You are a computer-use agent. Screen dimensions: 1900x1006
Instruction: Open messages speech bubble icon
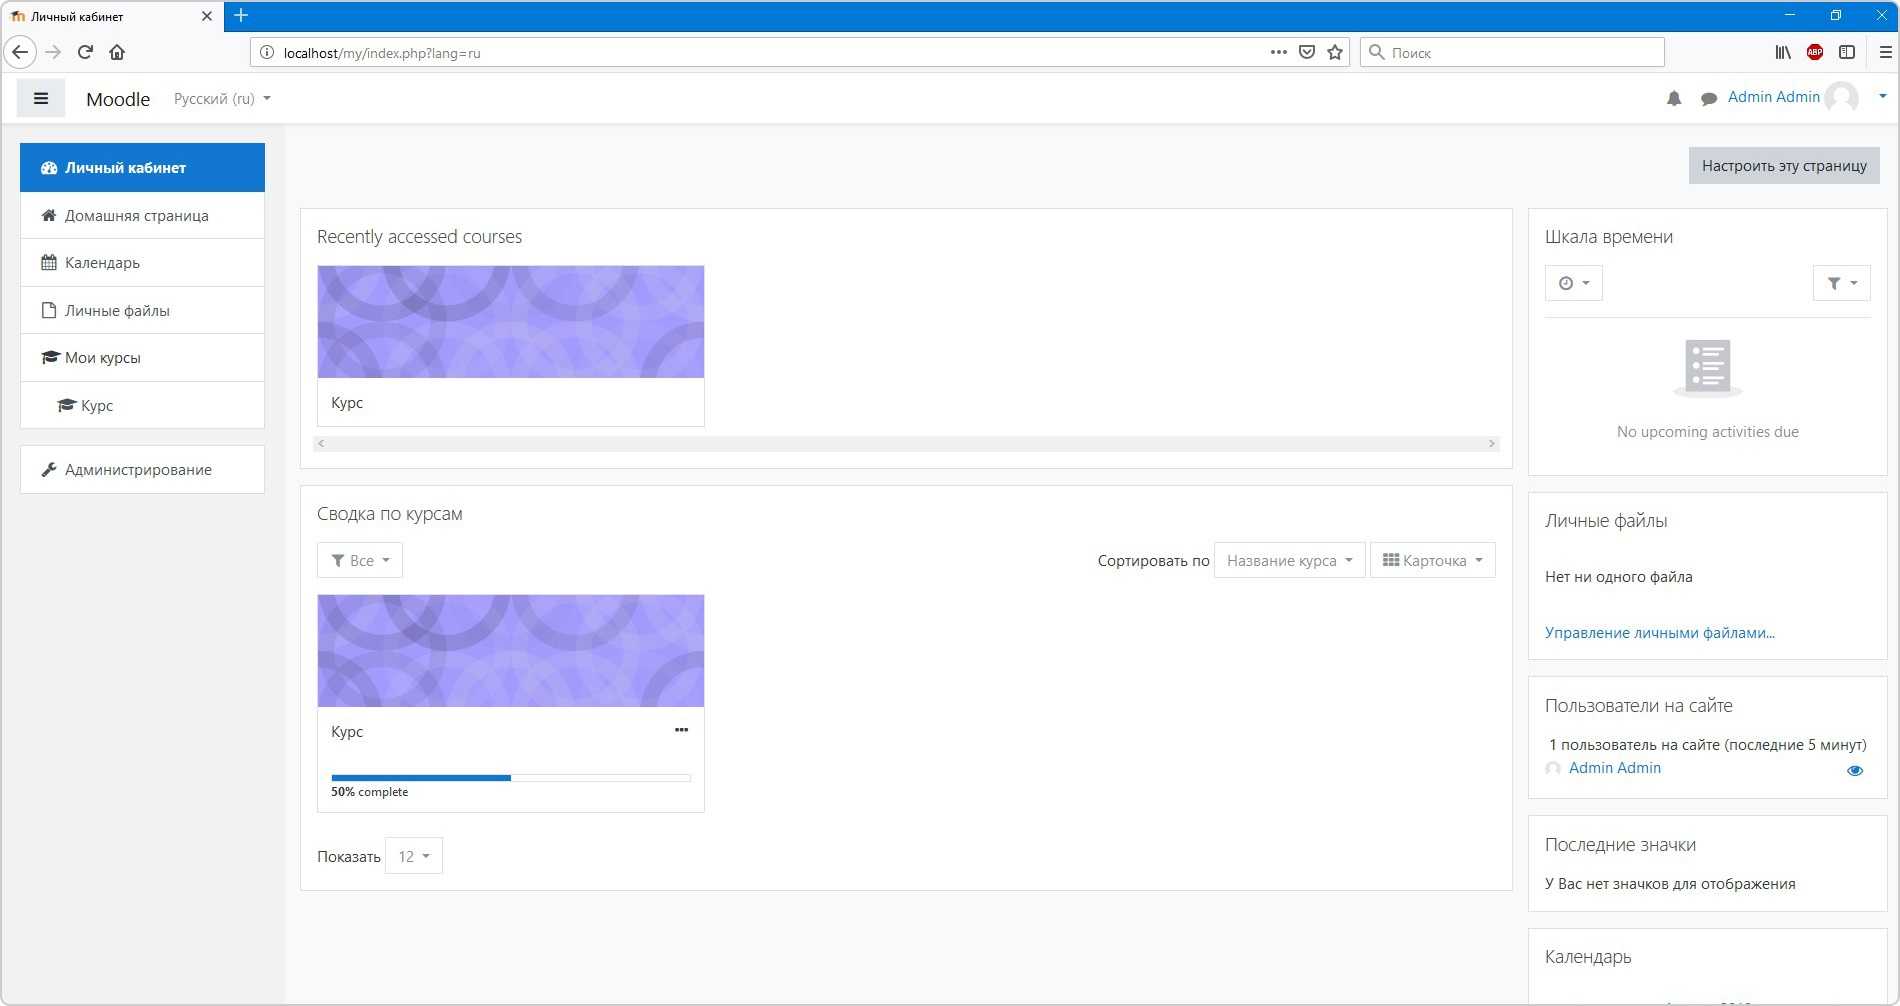click(x=1709, y=98)
